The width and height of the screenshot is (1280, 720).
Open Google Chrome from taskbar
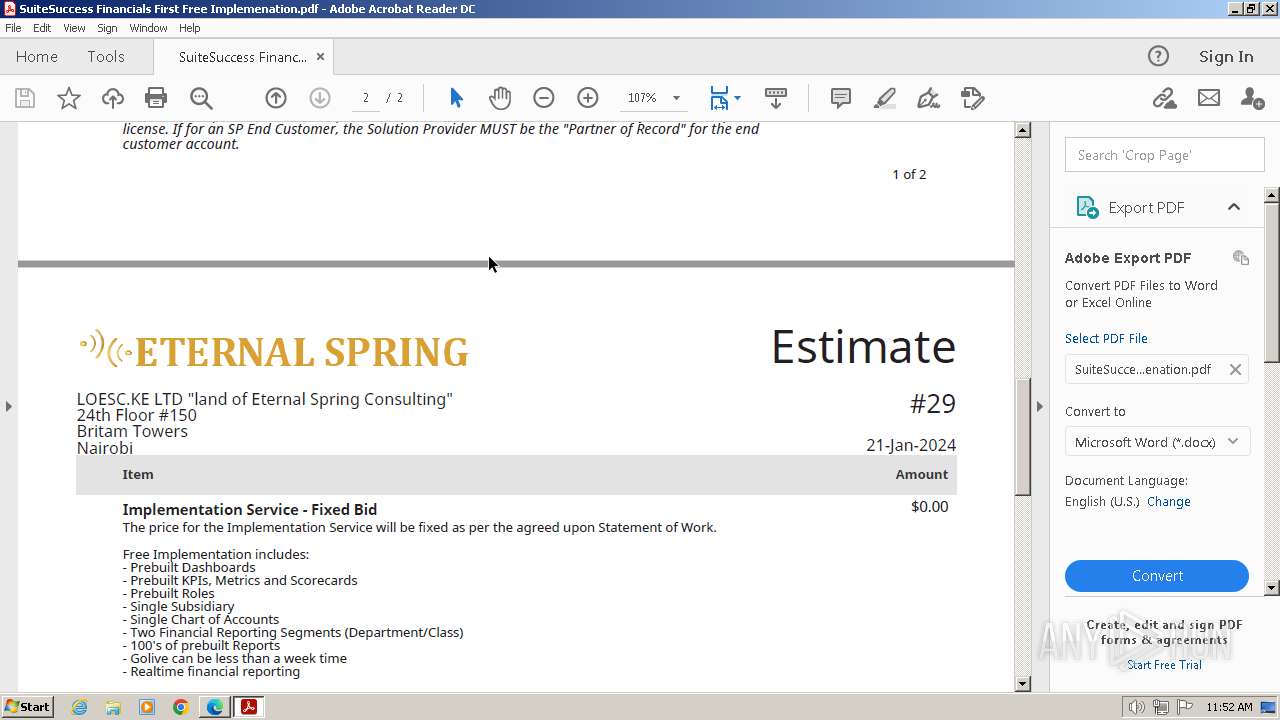[x=181, y=707]
